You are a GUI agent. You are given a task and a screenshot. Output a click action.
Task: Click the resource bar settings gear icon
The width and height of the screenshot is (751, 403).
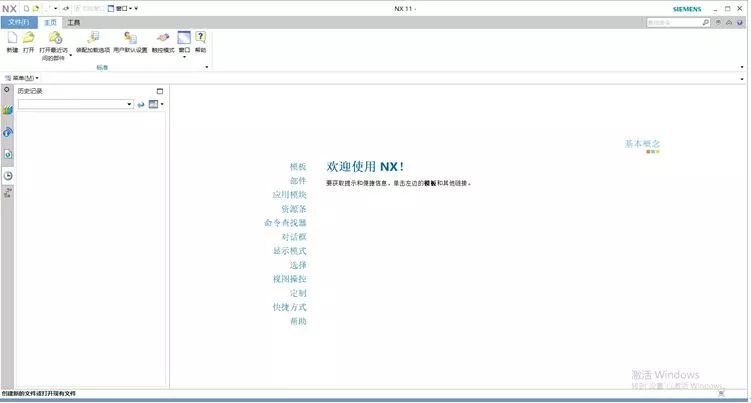point(7,90)
